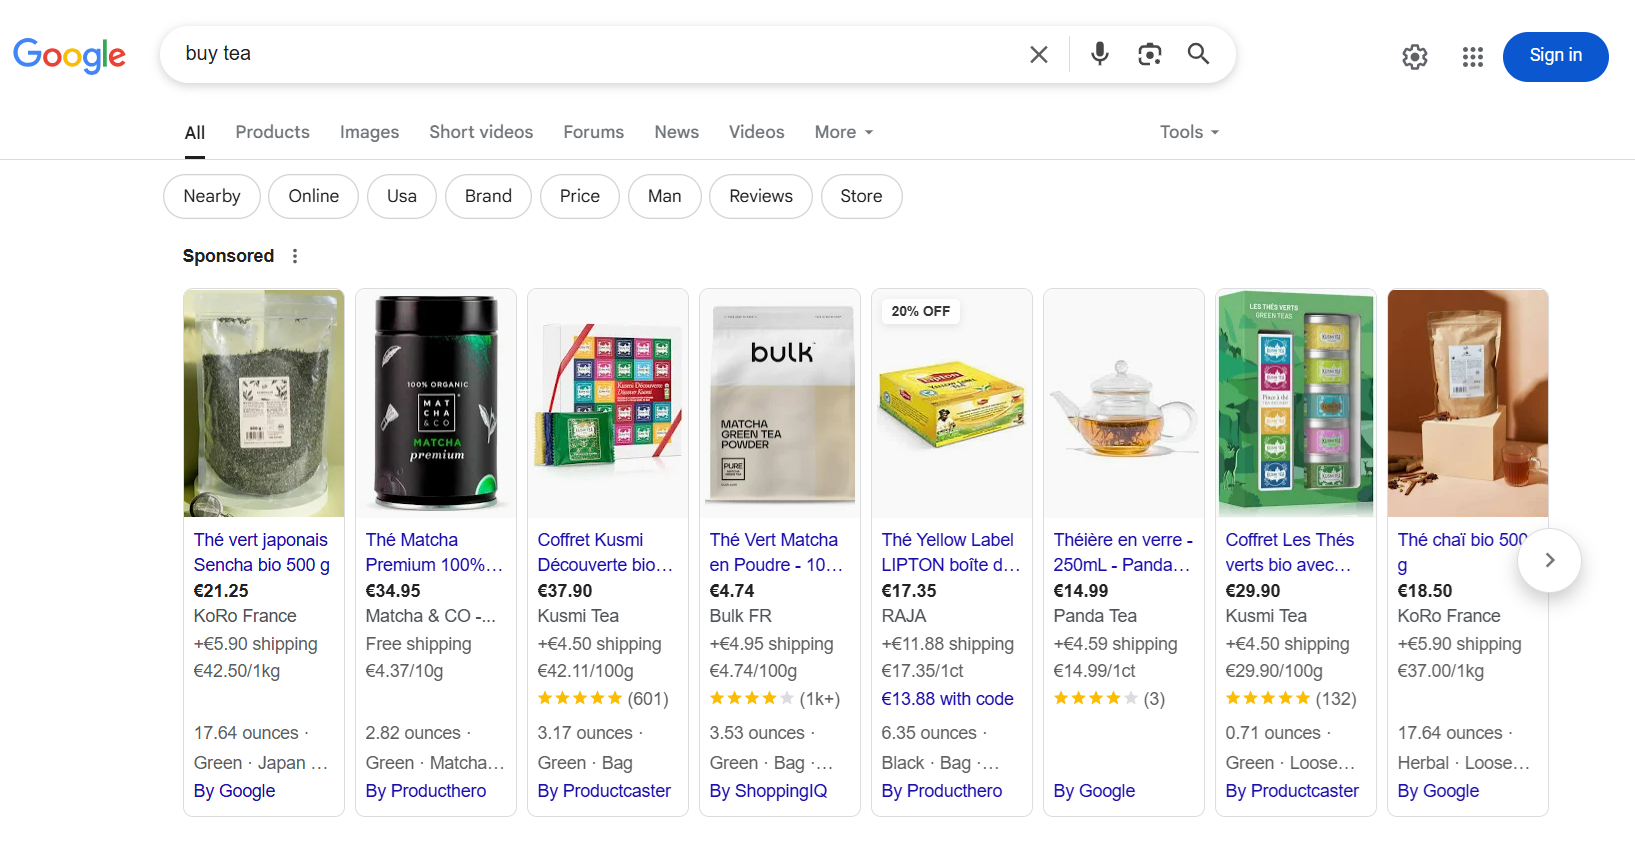The image size is (1635, 850).
Task: Clear the search box text
Action: tap(1039, 55)
